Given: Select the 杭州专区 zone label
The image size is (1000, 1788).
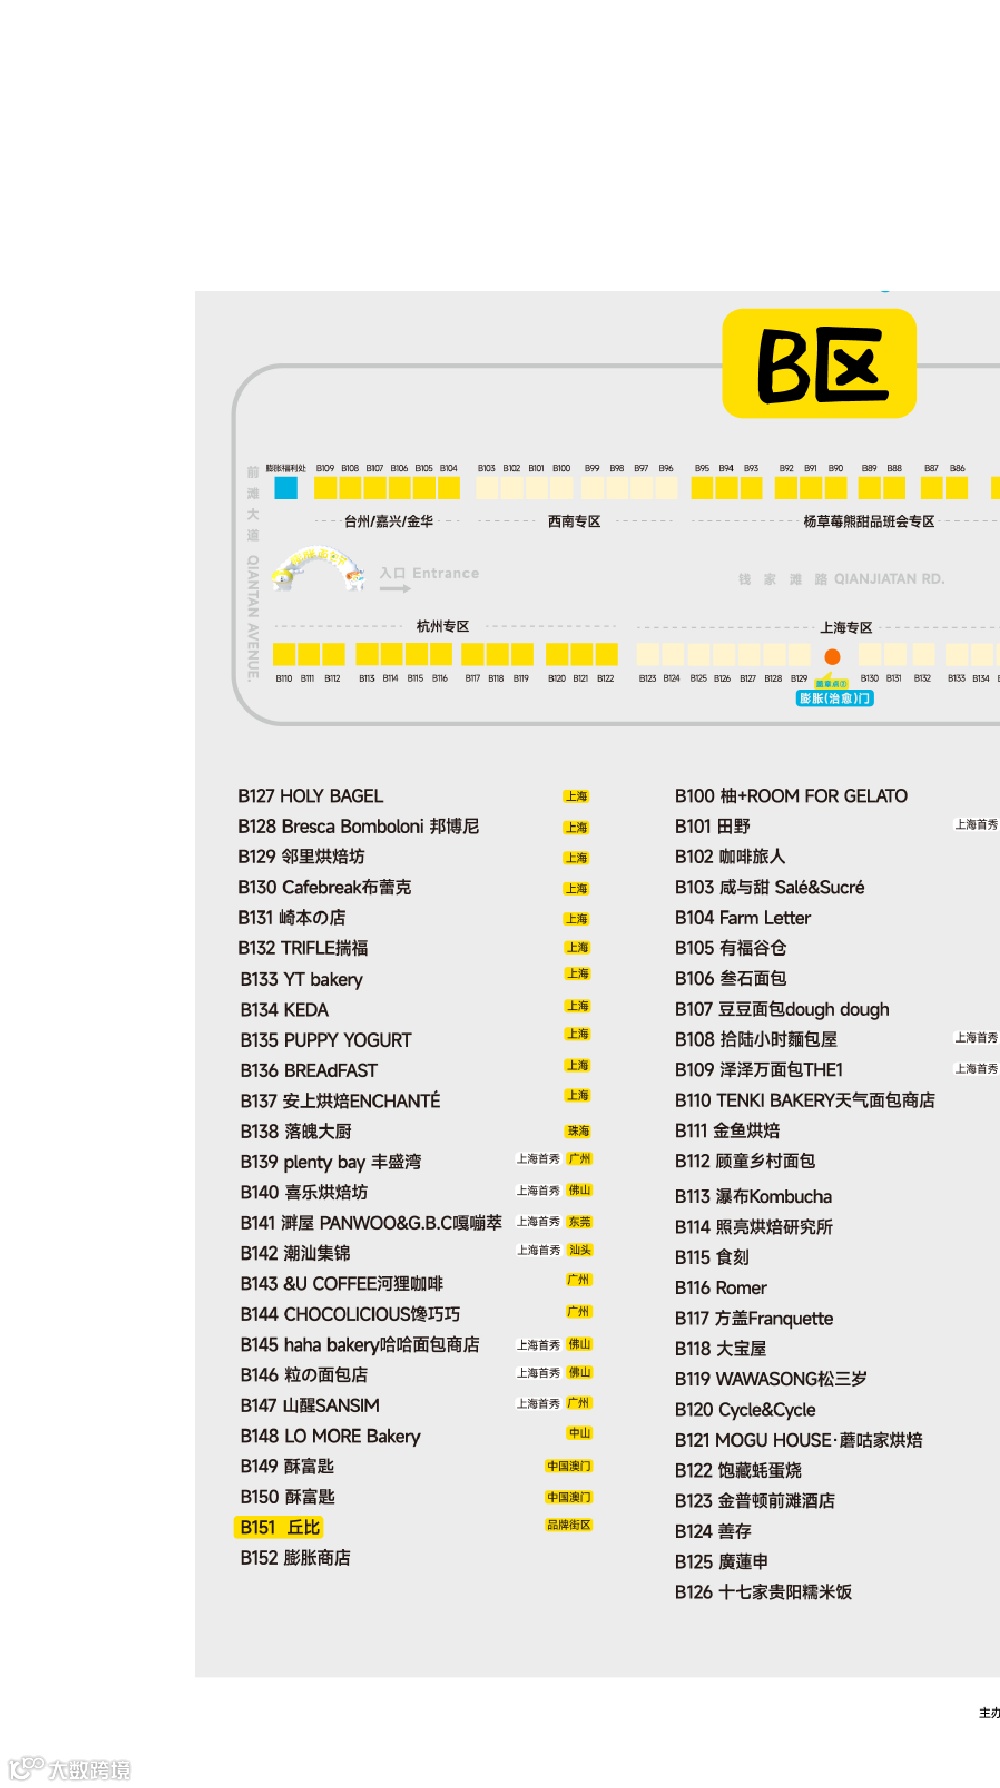Looking at the screenshot, I should [443, 626].
